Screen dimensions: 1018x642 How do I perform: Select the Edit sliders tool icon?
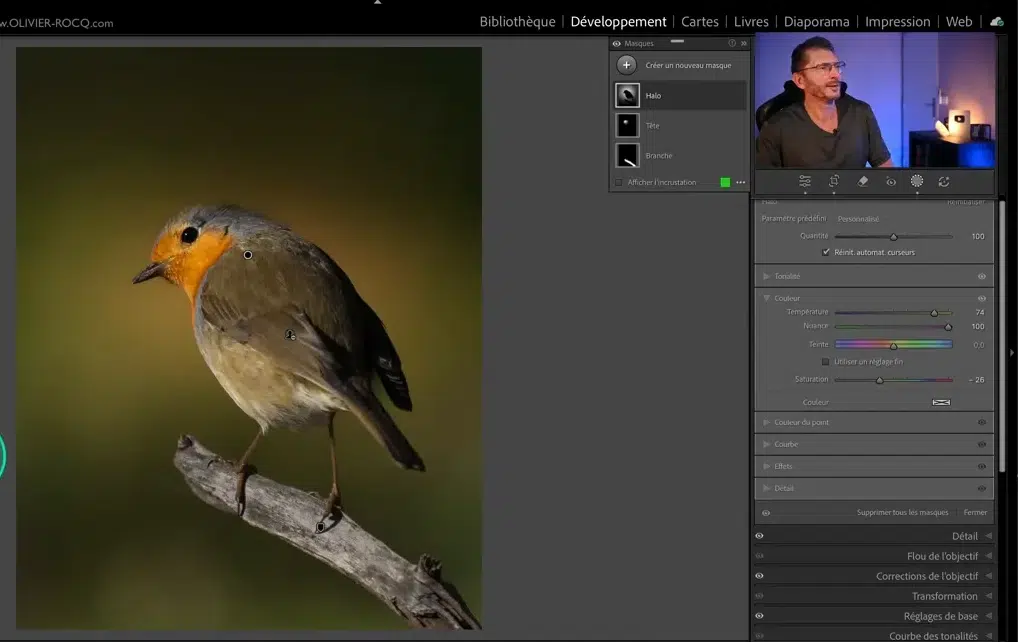pos(805,181)
